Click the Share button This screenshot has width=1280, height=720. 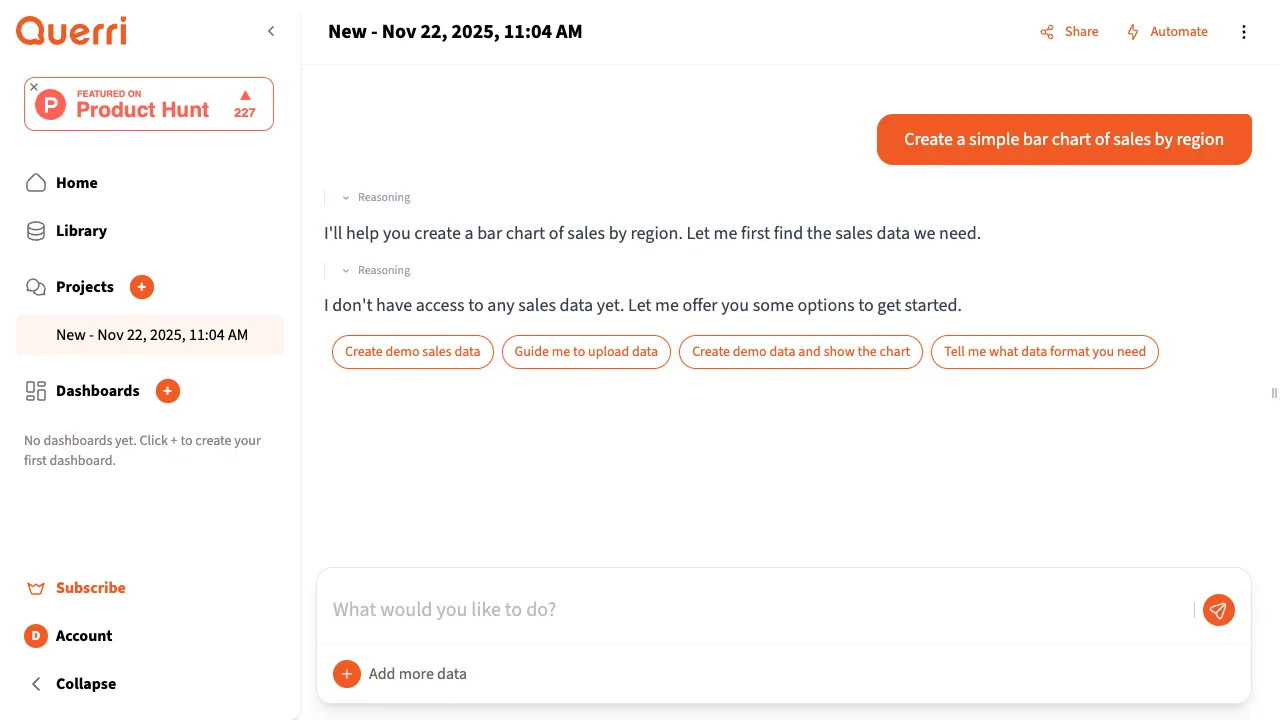pyautogui.click(x=1069, y=32)
